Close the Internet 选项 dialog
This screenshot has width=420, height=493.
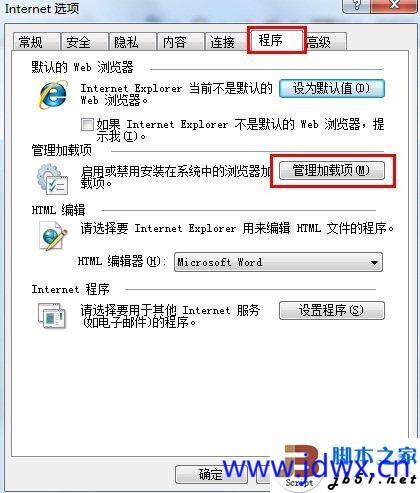click(x=395, y=5)
